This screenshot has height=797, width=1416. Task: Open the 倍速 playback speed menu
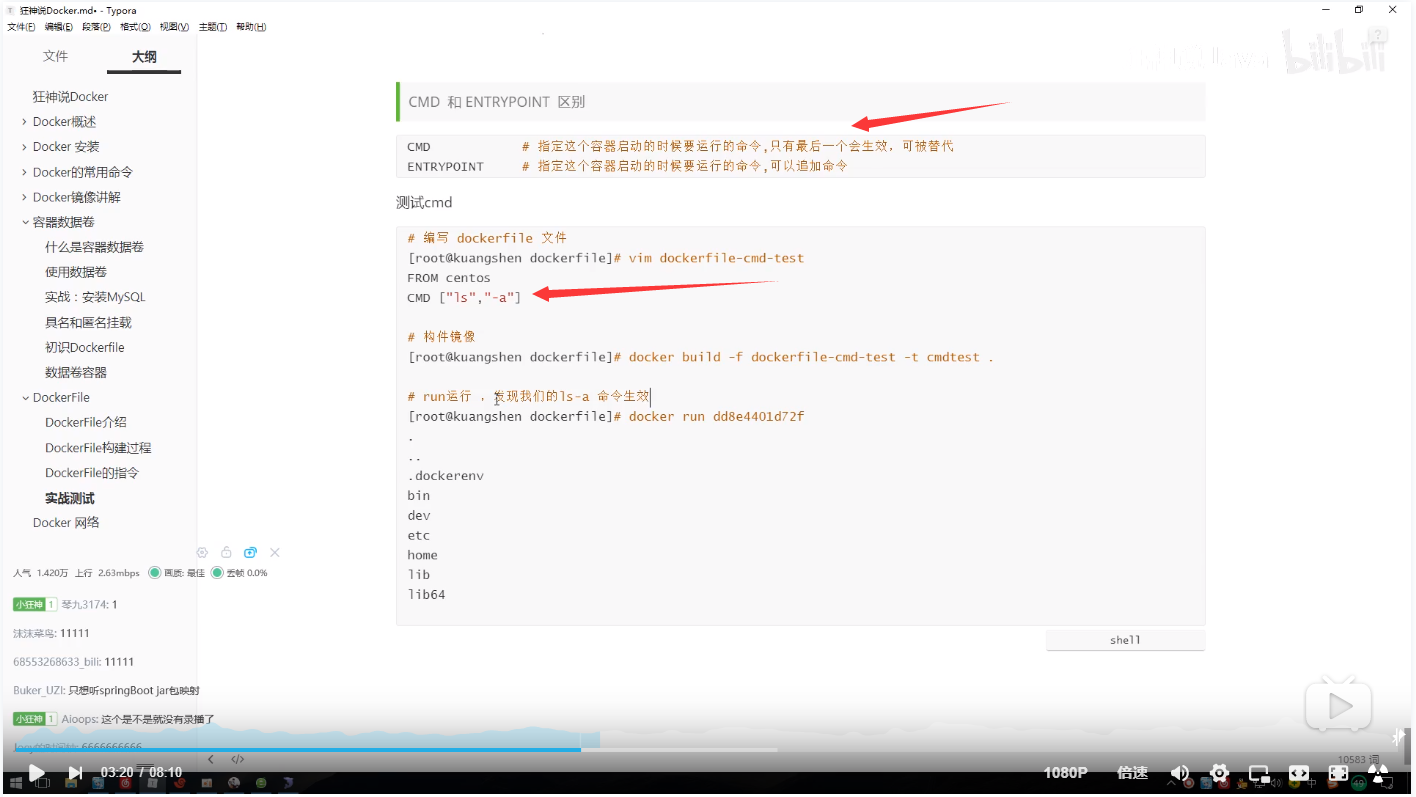1132,772
